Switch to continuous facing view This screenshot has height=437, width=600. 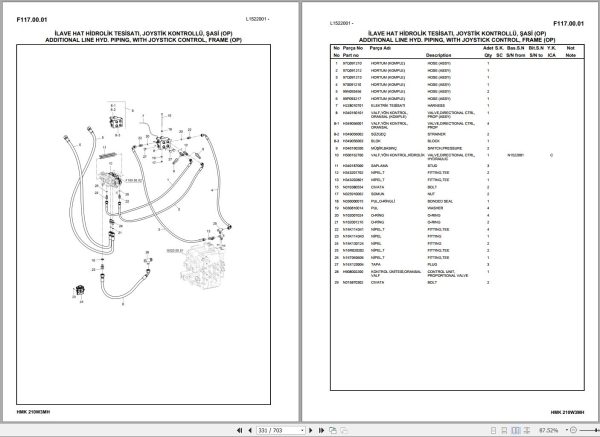click(527, 430)
